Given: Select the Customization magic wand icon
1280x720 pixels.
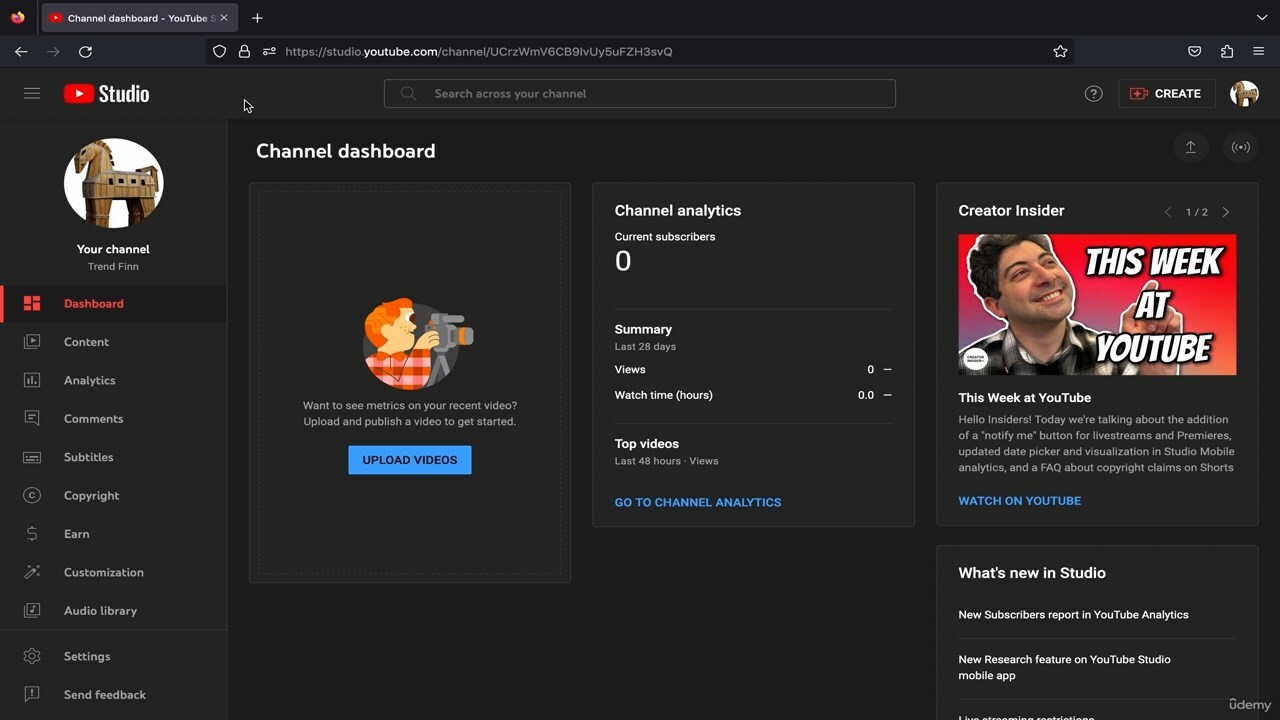Looking at the screenshot, I should (32, 572).
